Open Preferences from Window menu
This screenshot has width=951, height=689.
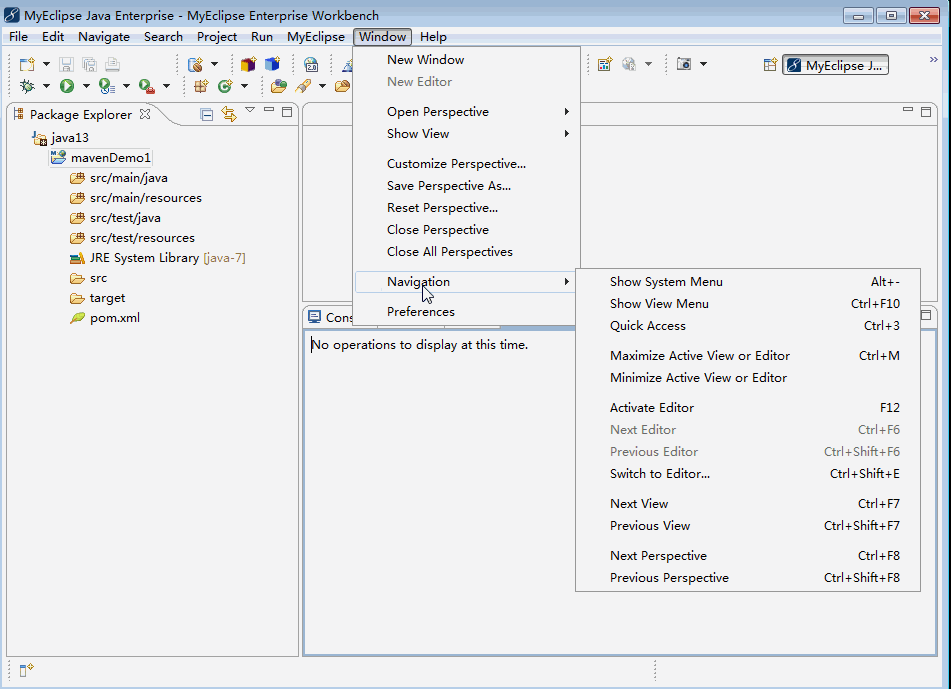(x=466, y=312)
